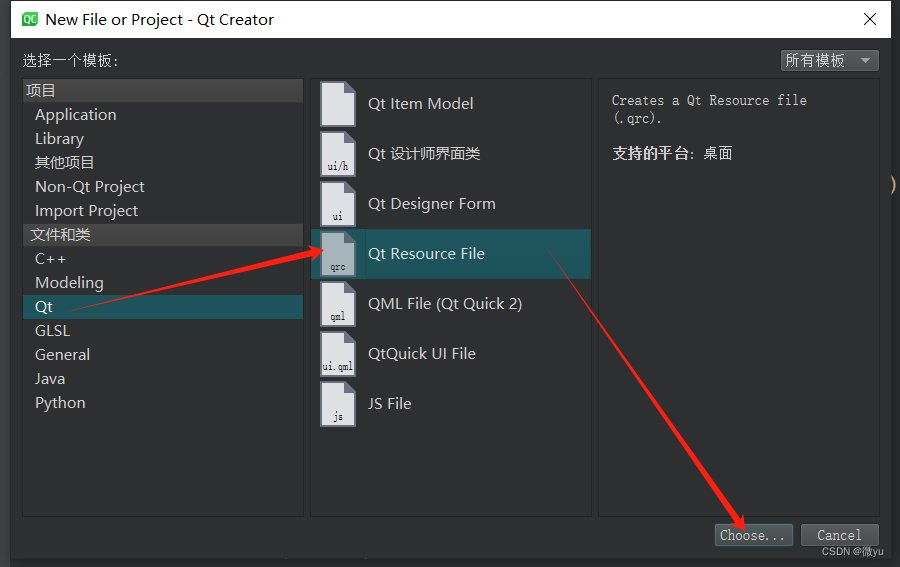Select GLSL category

pyautogui.click(x=163, y=331)
